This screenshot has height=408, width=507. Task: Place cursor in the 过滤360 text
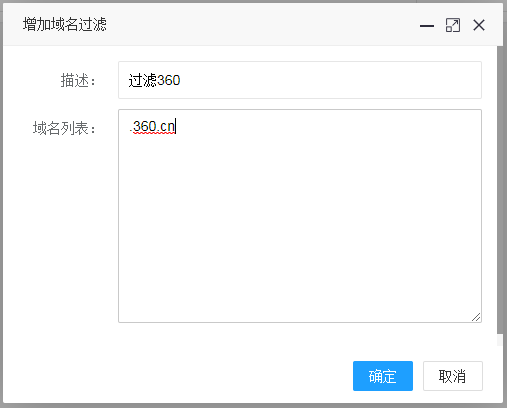tap(154, 80)
